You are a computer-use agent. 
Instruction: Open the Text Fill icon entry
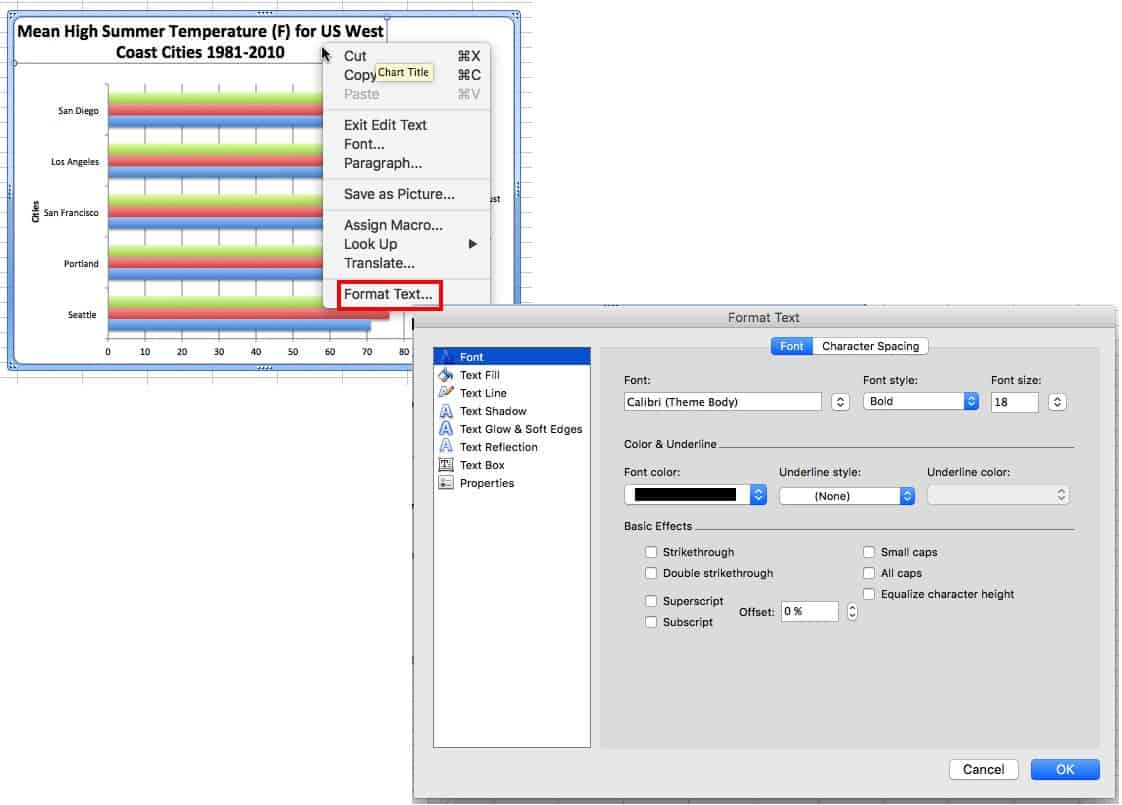(x=446, y=375)
